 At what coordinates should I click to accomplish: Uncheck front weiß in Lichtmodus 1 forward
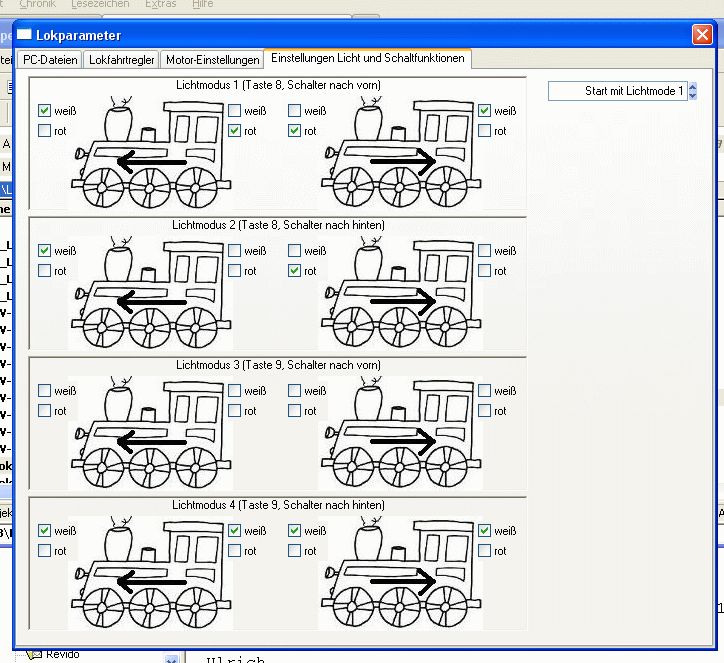click(x=44, y=110)
